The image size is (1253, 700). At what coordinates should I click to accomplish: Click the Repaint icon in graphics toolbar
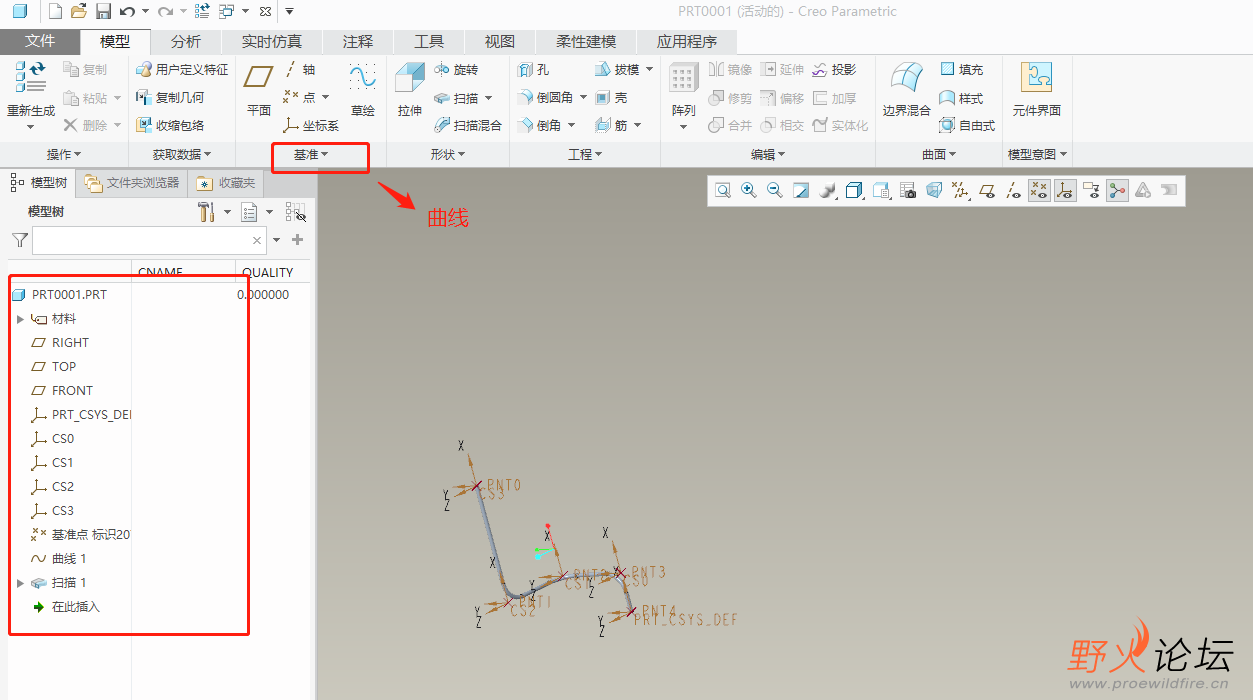[801, 190]
